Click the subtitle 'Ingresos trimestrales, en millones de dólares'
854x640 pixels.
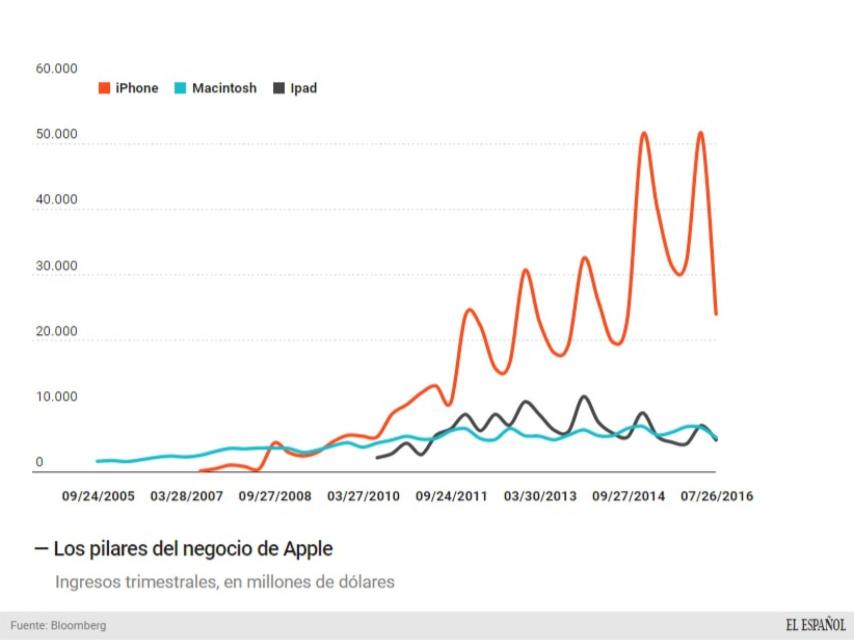[225, 582]
